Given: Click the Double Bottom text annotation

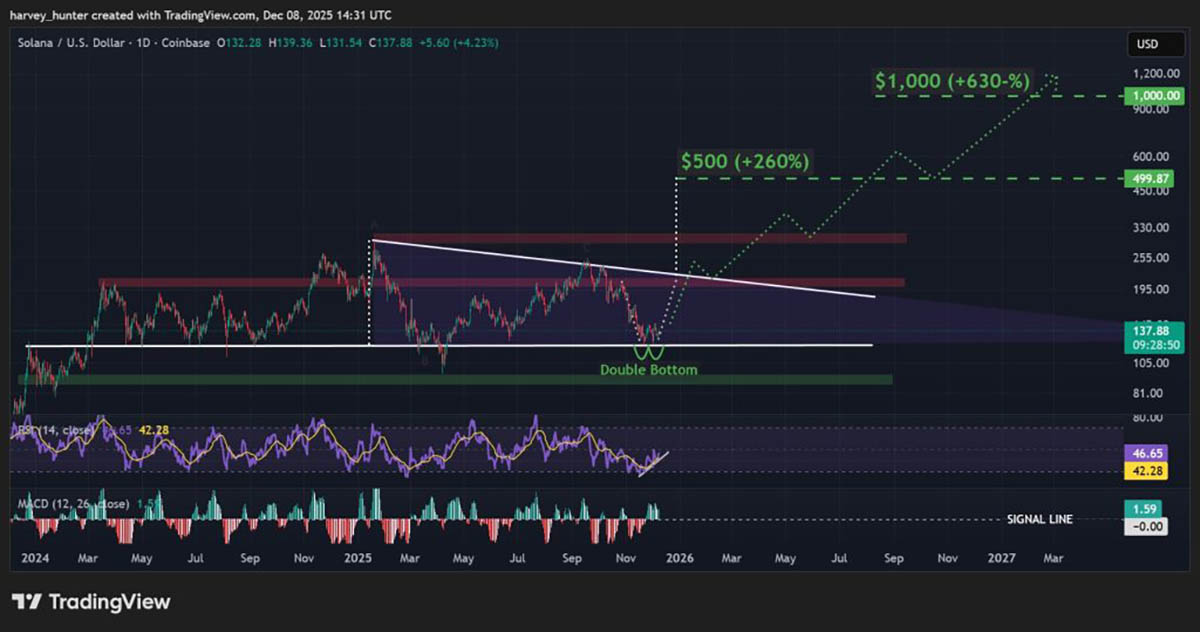Looking at the screenshot, I should [x=648, y=370].
